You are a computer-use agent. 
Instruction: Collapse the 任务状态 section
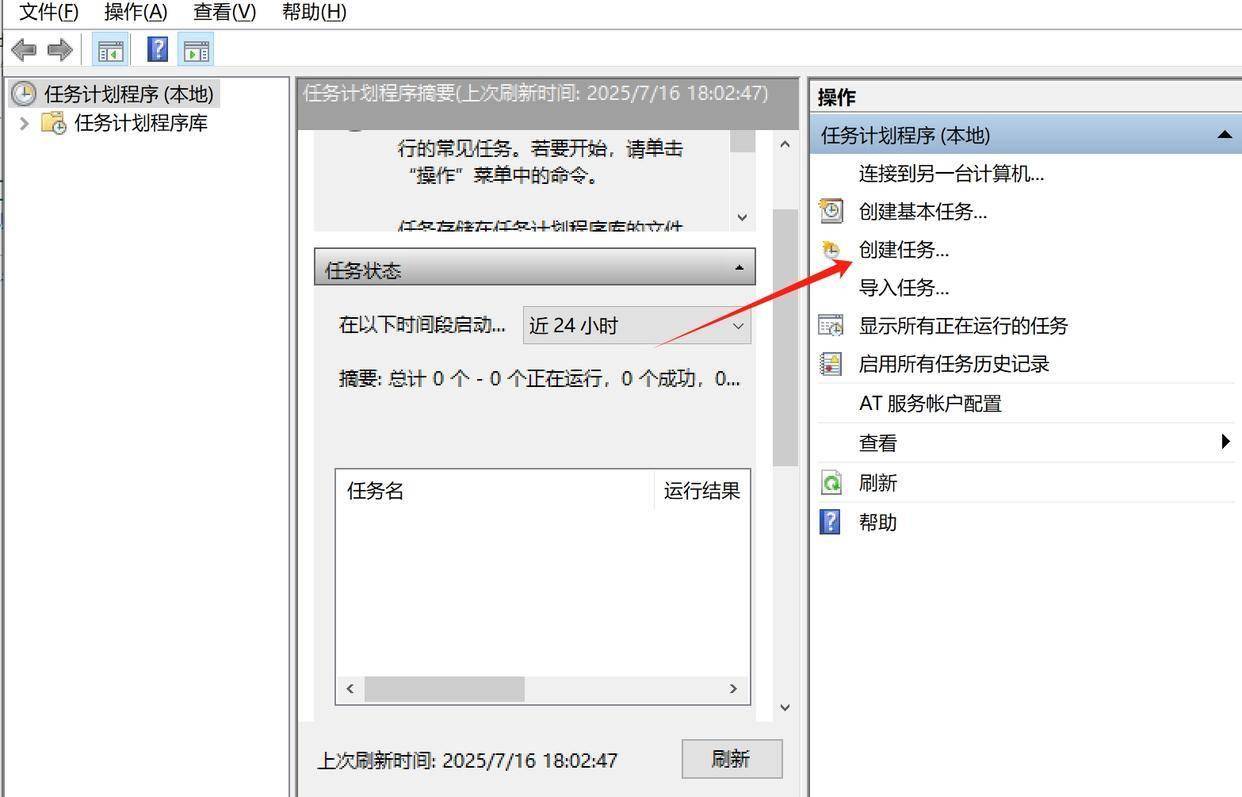738,268
